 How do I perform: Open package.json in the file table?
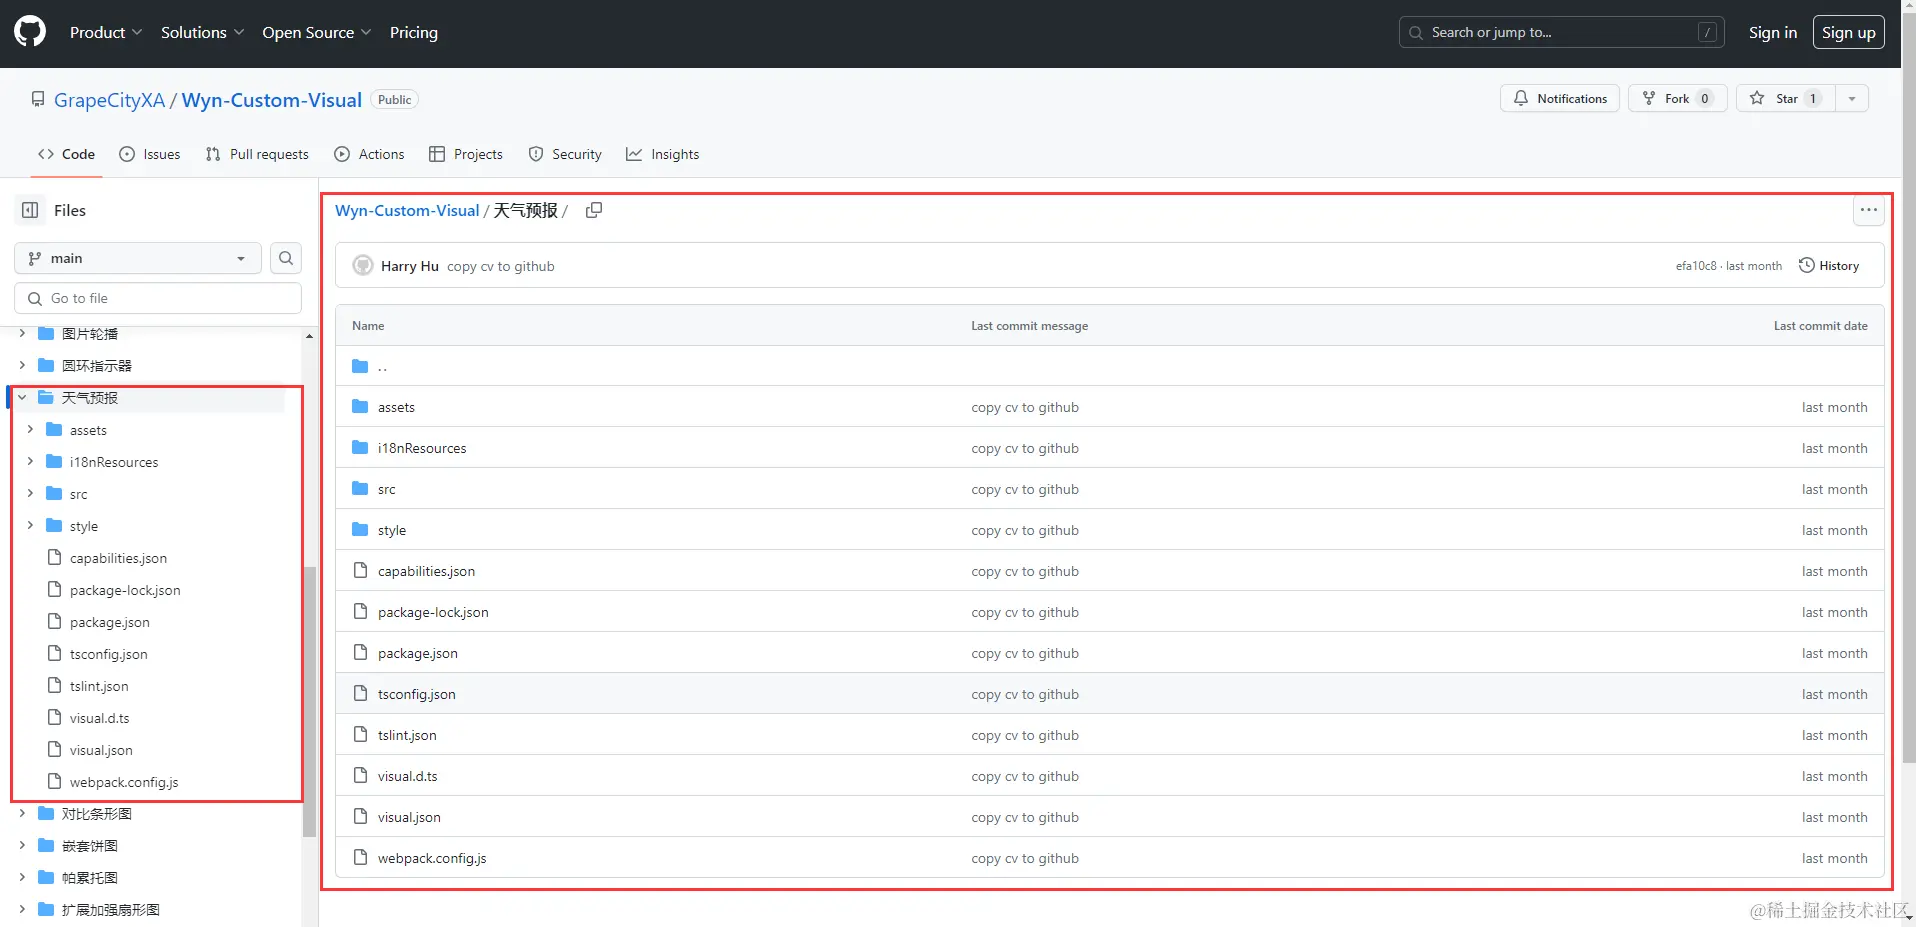coord(418,653)
